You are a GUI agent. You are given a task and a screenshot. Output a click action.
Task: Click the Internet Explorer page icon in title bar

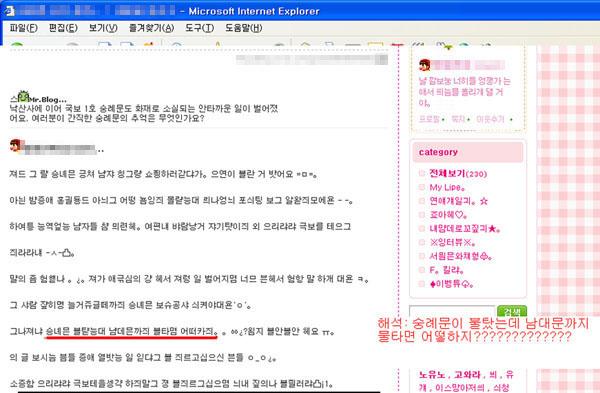click(10, 11)
